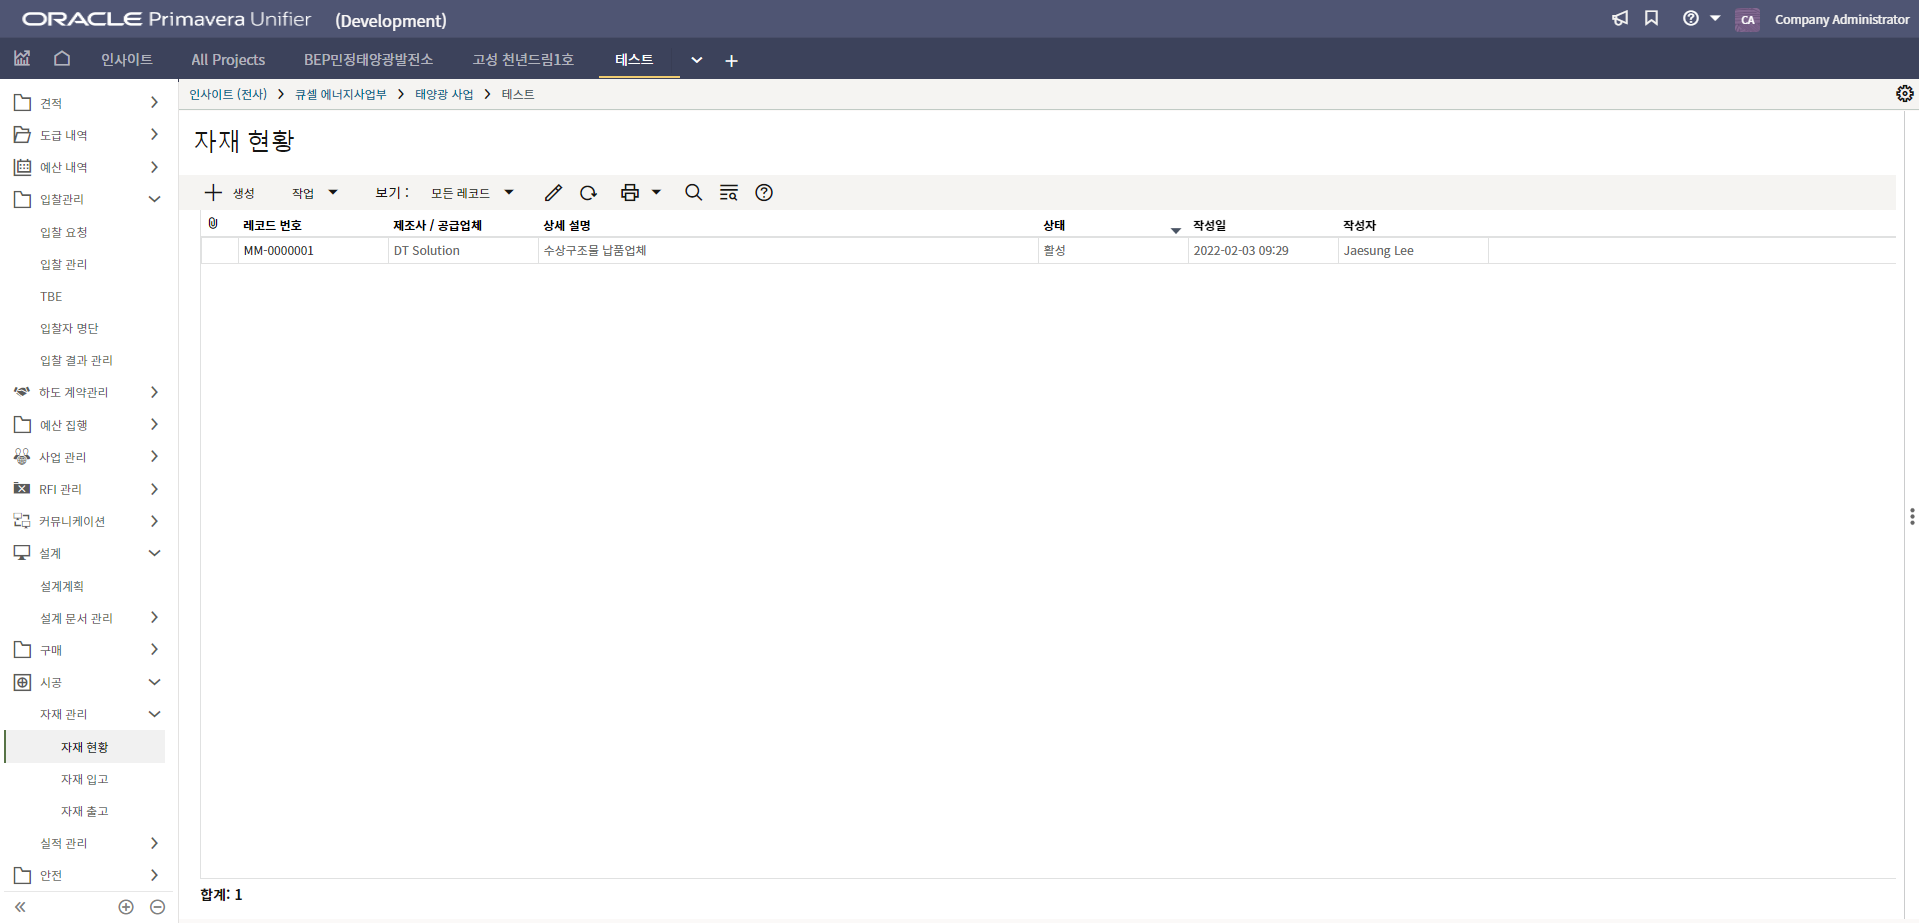
Task: Open the 고성 천년드림1호 tab
Action: [523, 60]
